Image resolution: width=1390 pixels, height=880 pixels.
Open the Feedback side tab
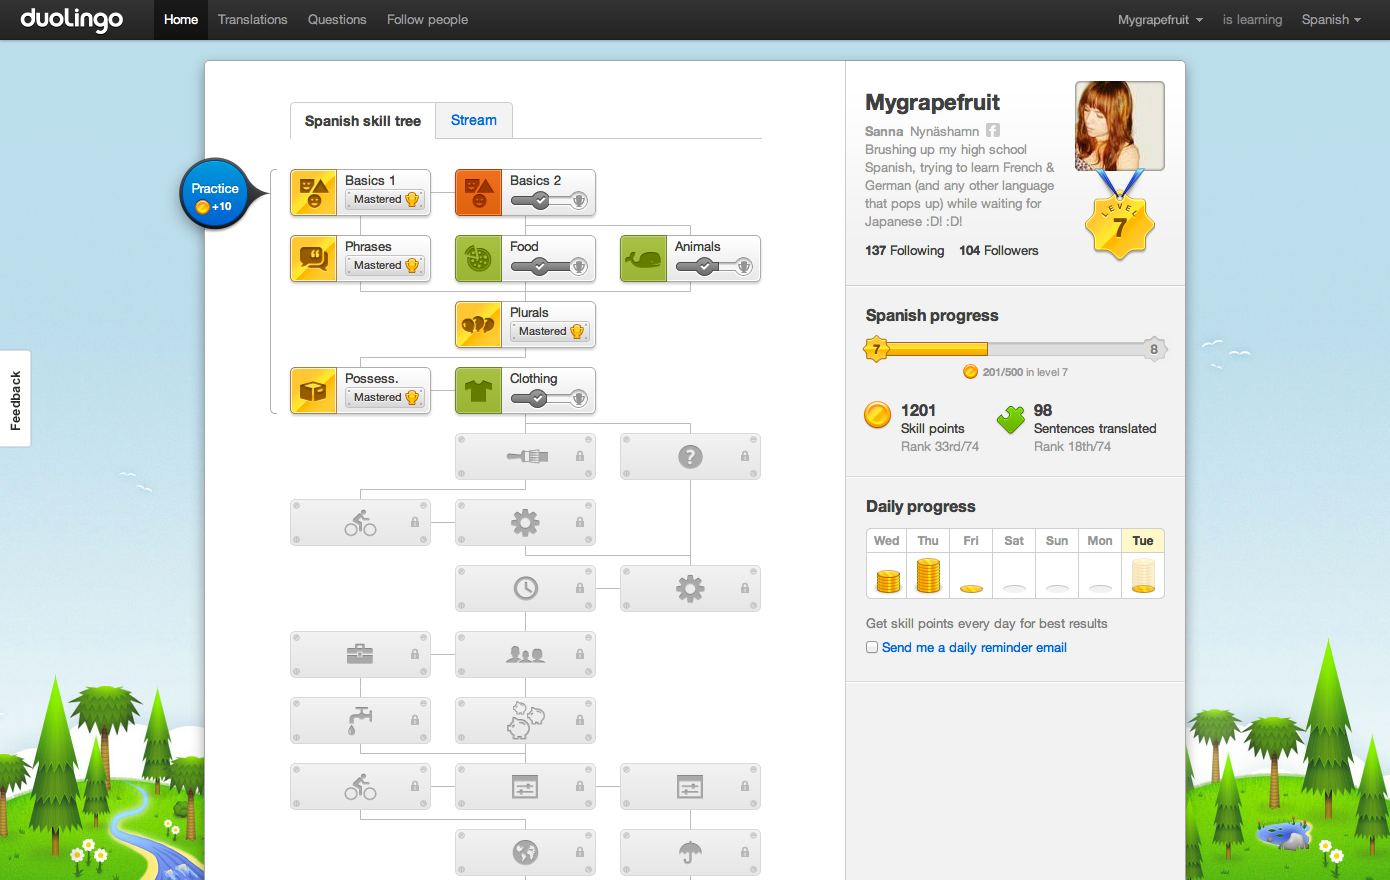point(15,399)
